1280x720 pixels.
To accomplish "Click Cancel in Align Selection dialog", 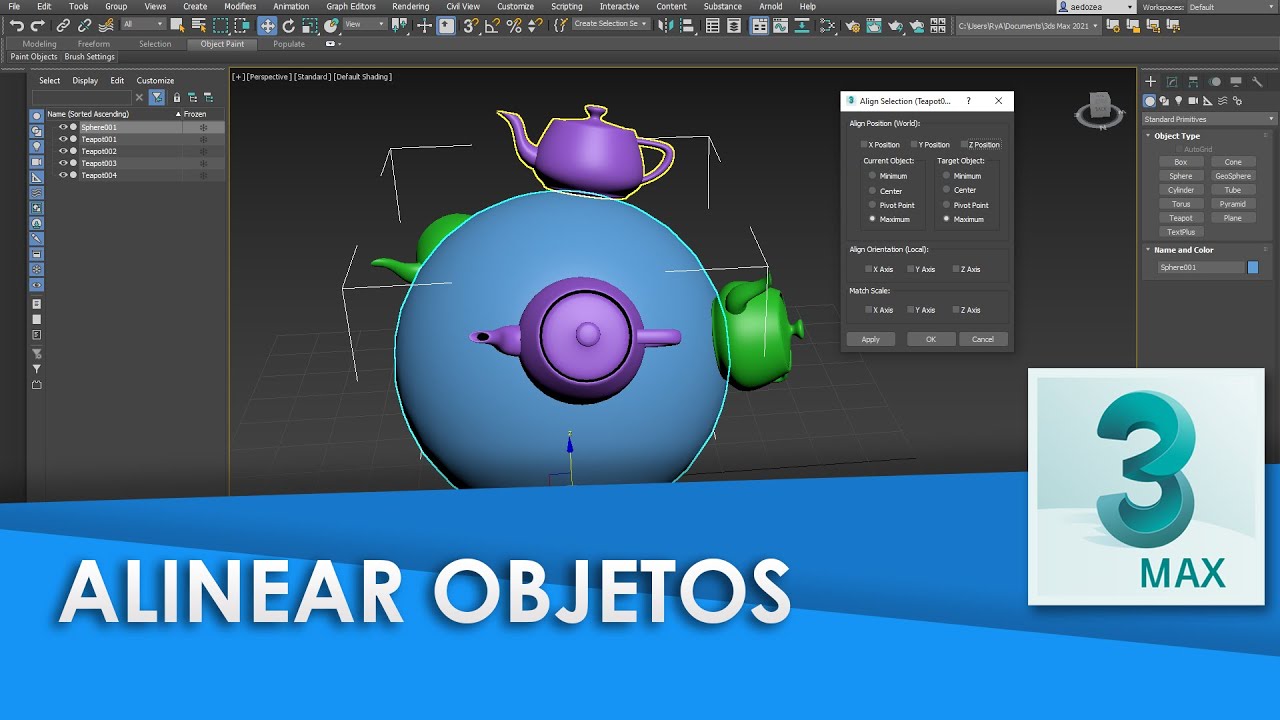I will tap(983, 339).
